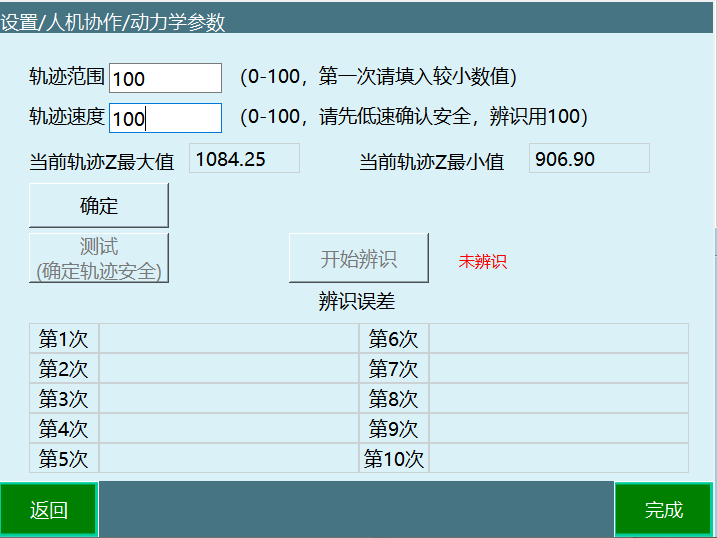
Task: Select the 第7次 error result cell
Action: click(558, 368)
